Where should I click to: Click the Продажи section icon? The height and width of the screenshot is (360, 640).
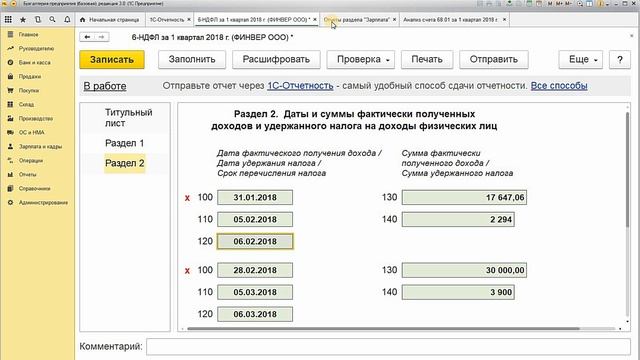pos(11,76)
